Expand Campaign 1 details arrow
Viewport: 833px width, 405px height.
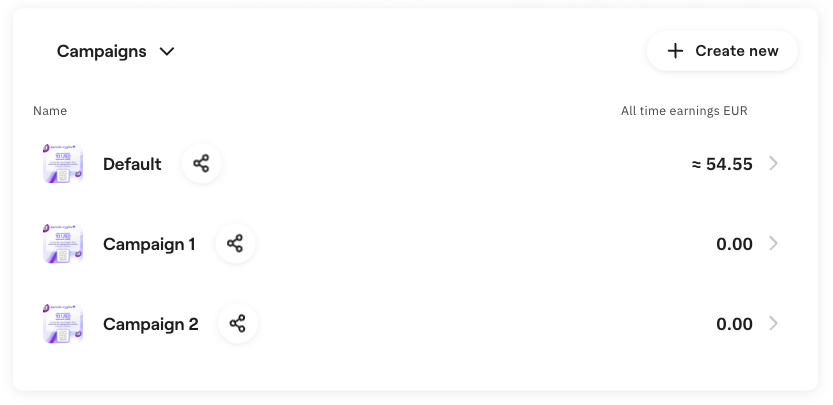click(773, 244)
